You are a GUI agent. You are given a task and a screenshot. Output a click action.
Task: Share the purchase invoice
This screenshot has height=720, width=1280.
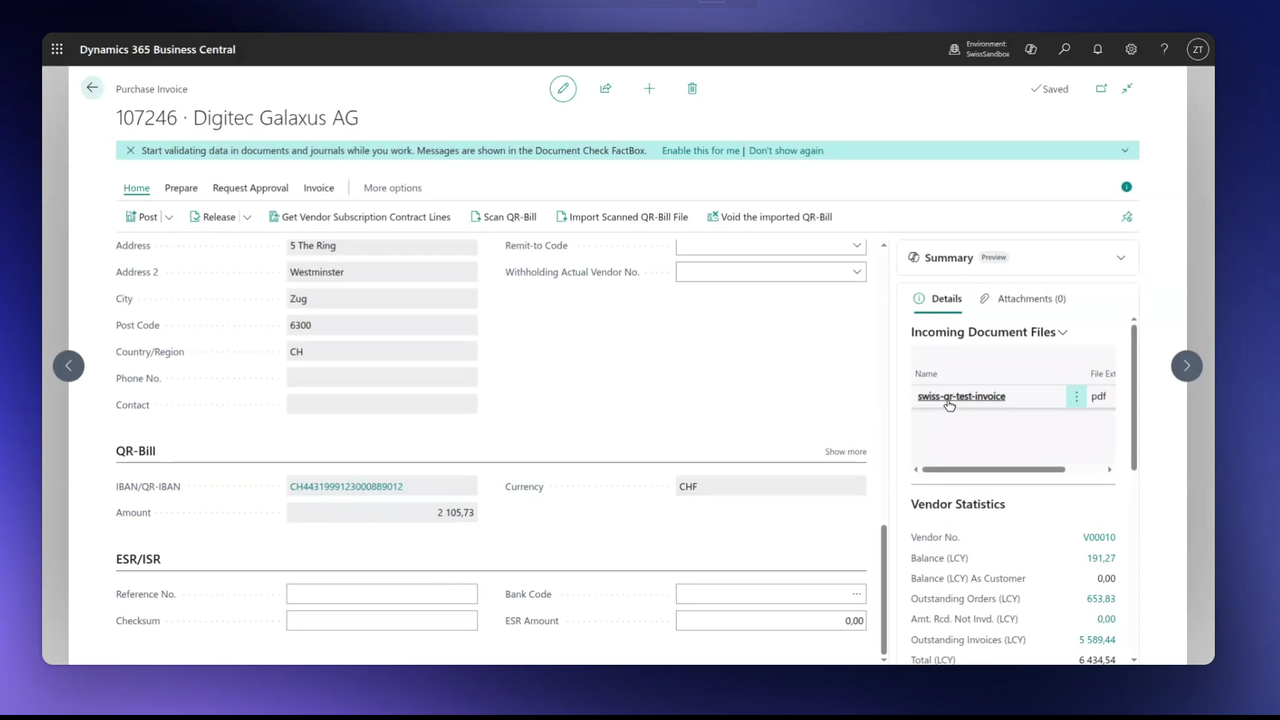point(605,88)
